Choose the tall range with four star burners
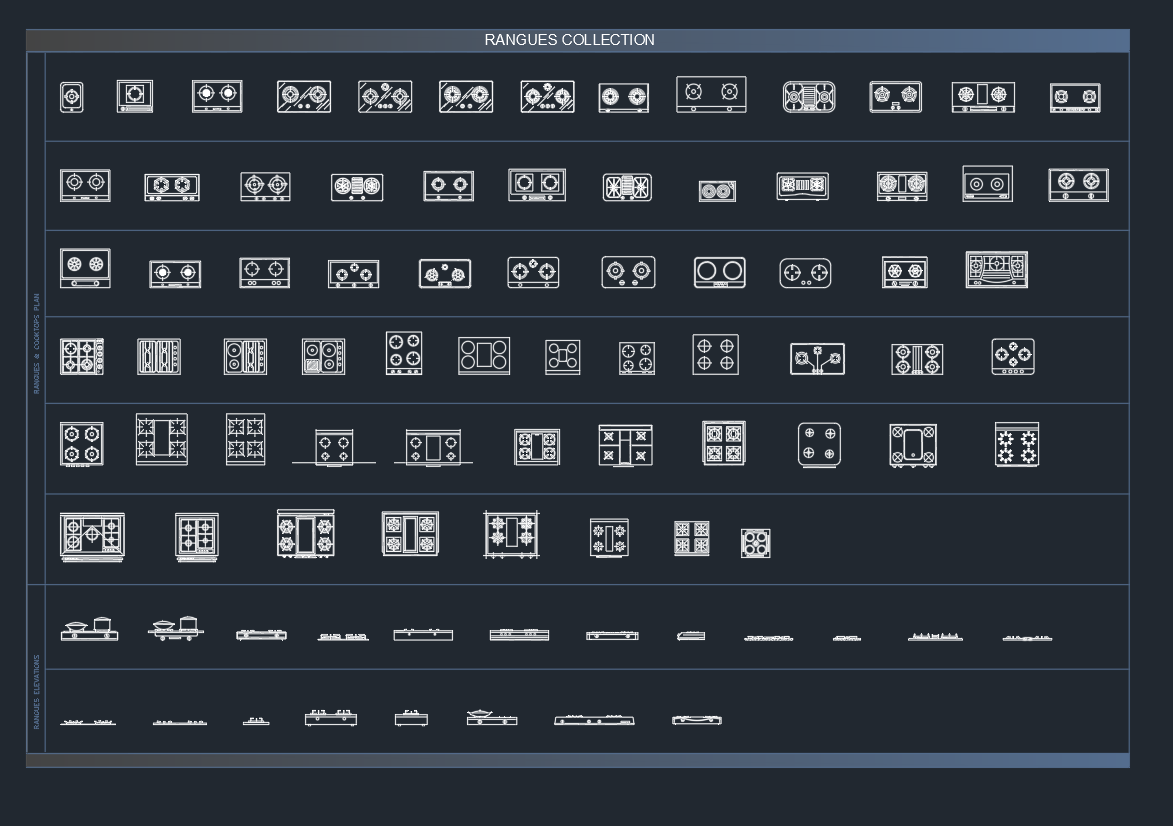Image resolution: width=1173 pixels, height=826 pixels. point(245,439)
